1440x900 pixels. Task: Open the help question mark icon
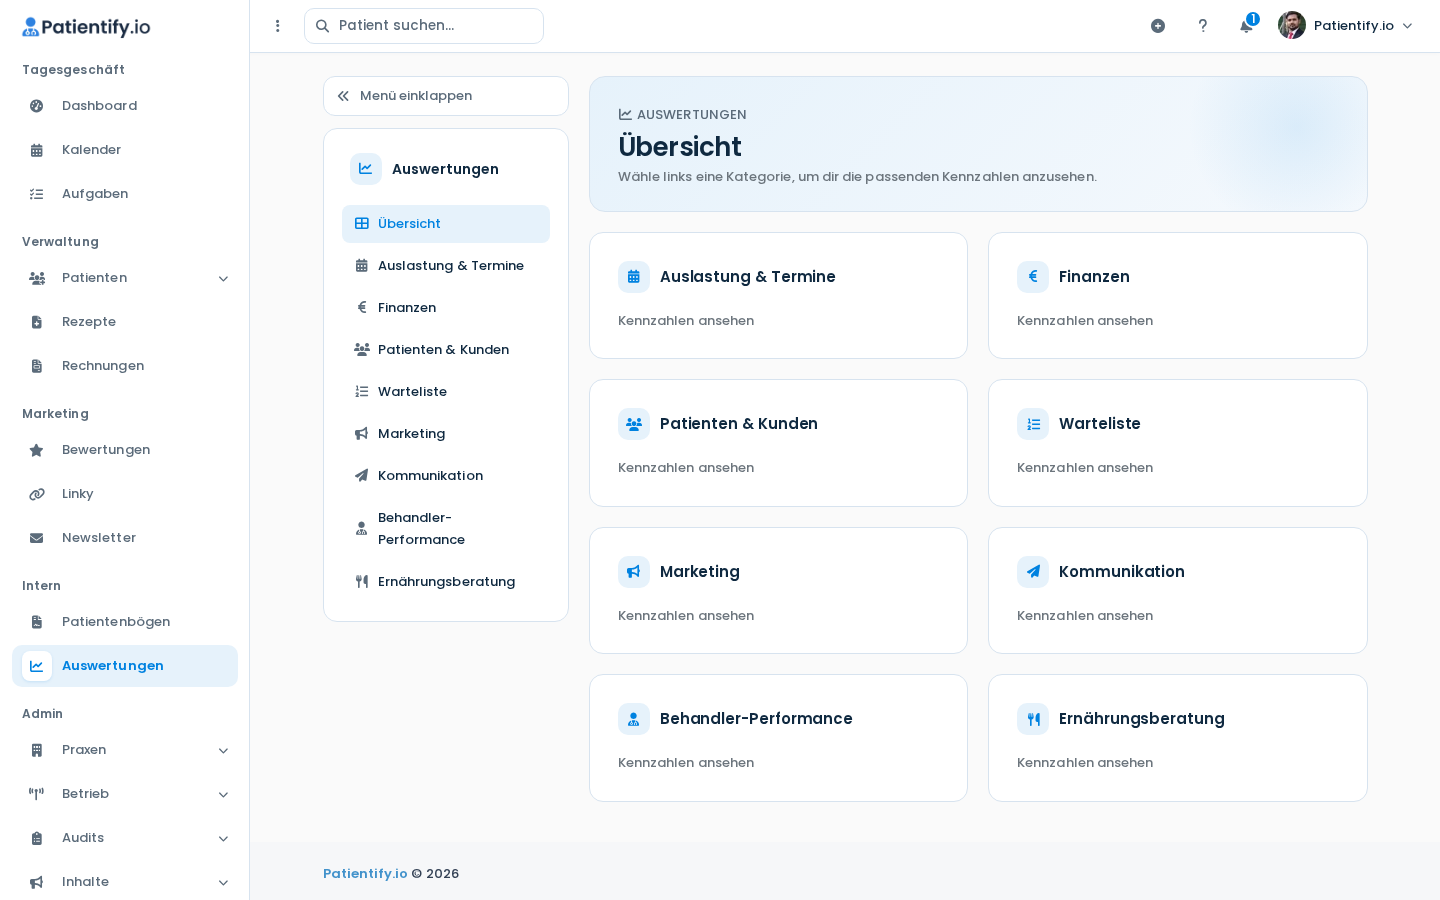tap(1202, 26)
